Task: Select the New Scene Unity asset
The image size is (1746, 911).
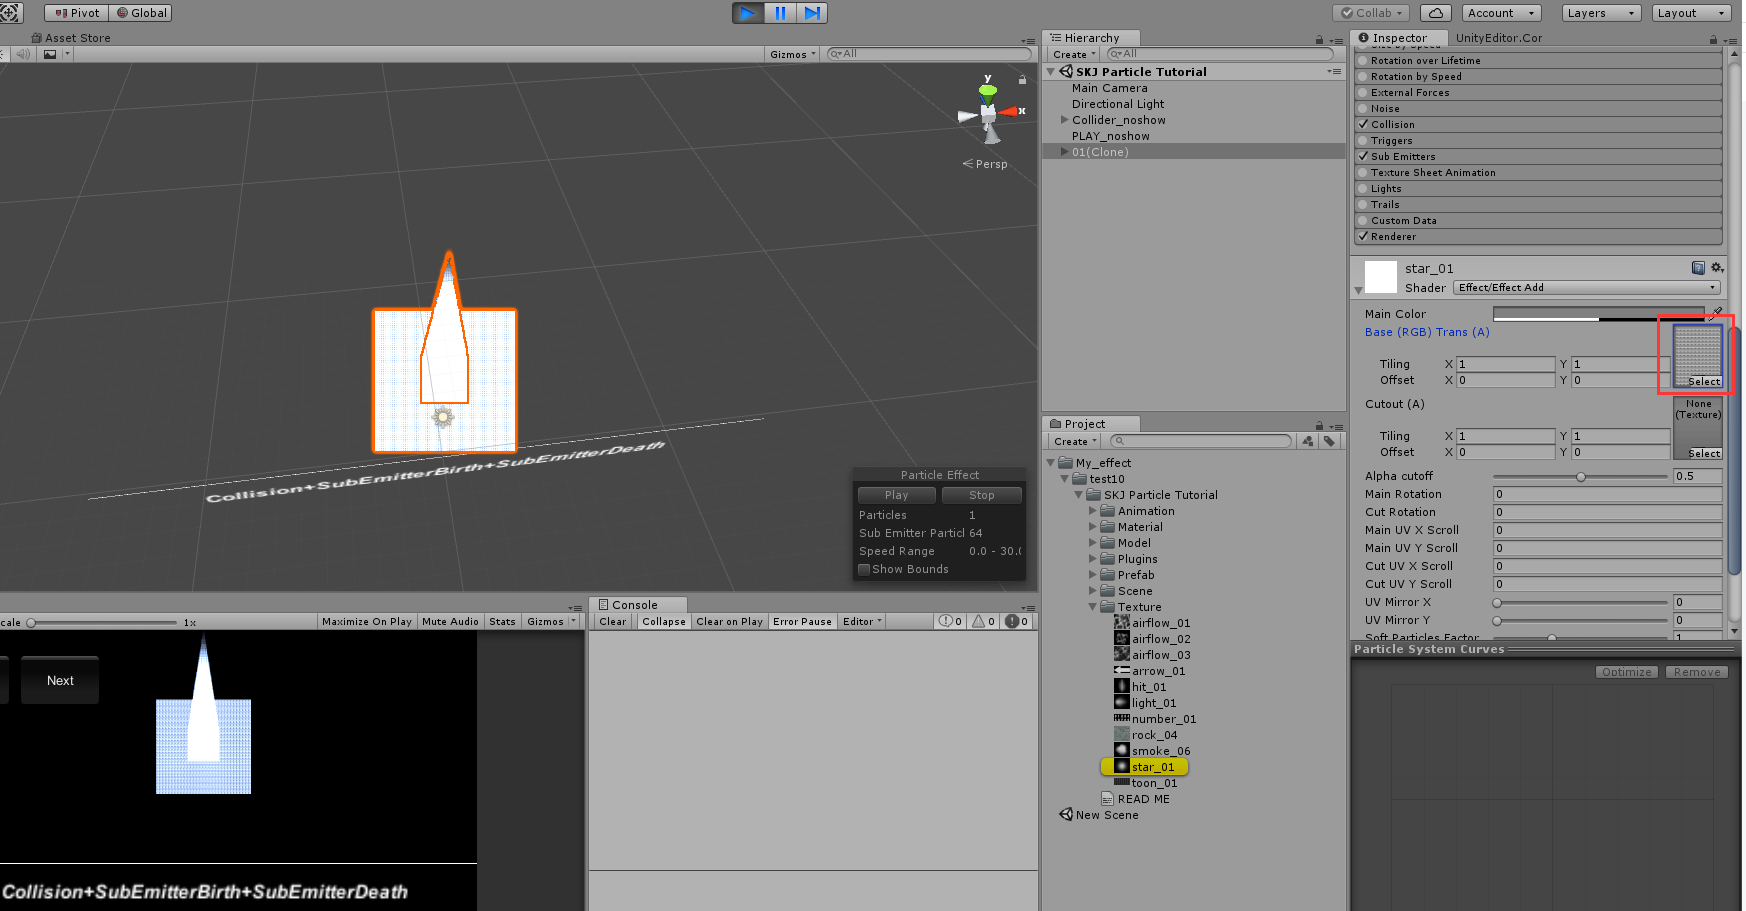Action: 1099,815
